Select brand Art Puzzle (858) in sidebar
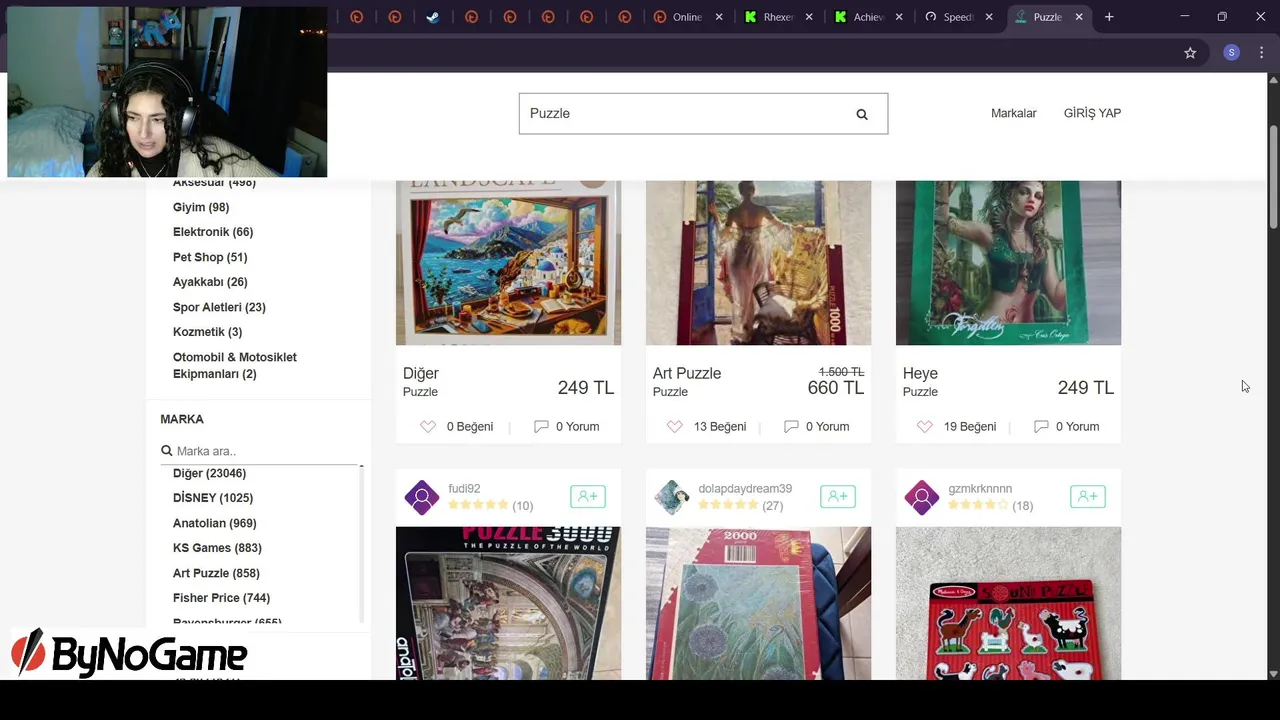 tap(216, 573)
